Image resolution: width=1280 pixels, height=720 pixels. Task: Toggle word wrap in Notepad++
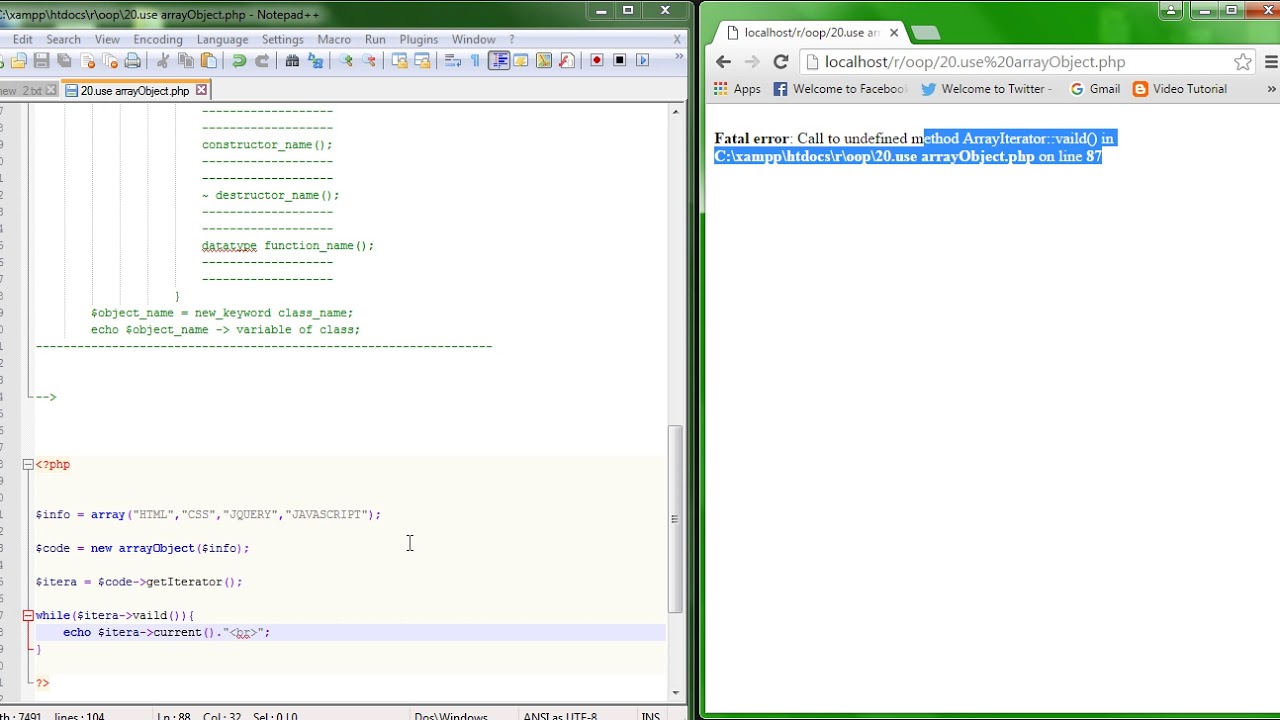pos(452,60)
